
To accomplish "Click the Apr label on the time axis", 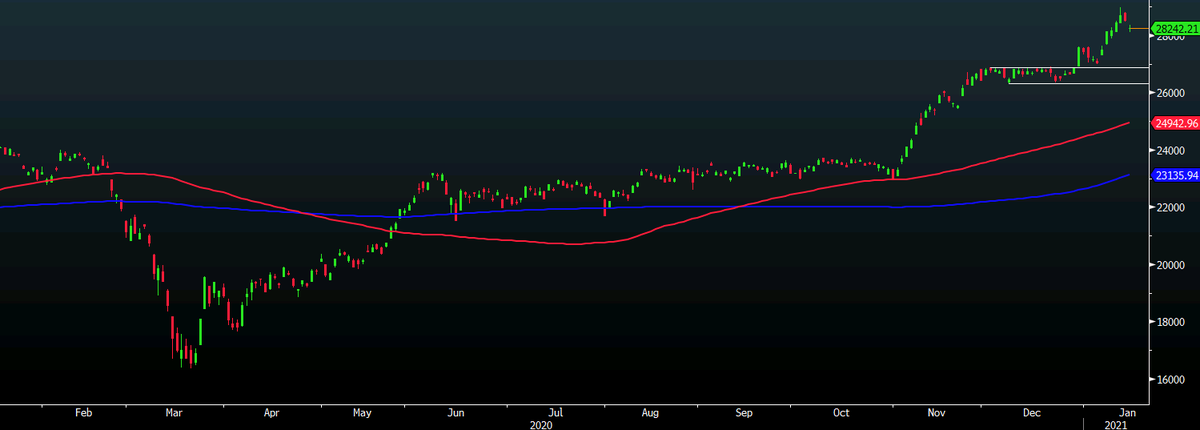I will pos(270,411).
